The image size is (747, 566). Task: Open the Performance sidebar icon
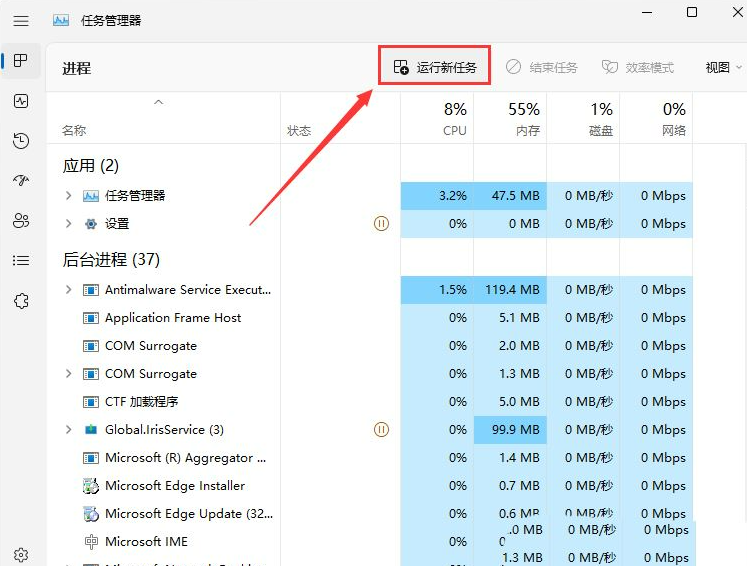(x=20, y=101)
